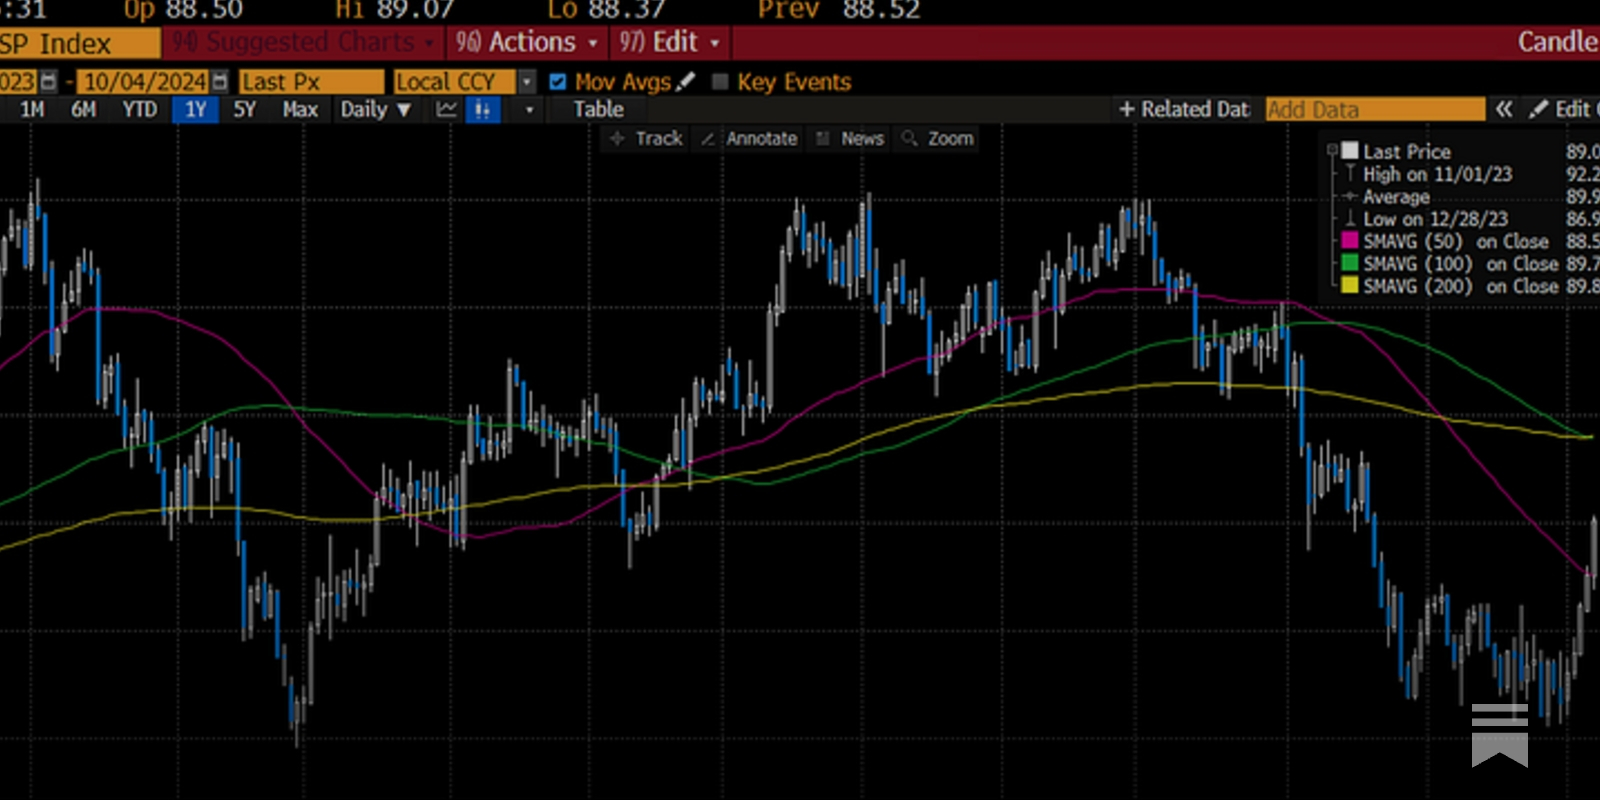Edit moving averages with pencil icon
1600x800 pixels.
tap(685, 82)
